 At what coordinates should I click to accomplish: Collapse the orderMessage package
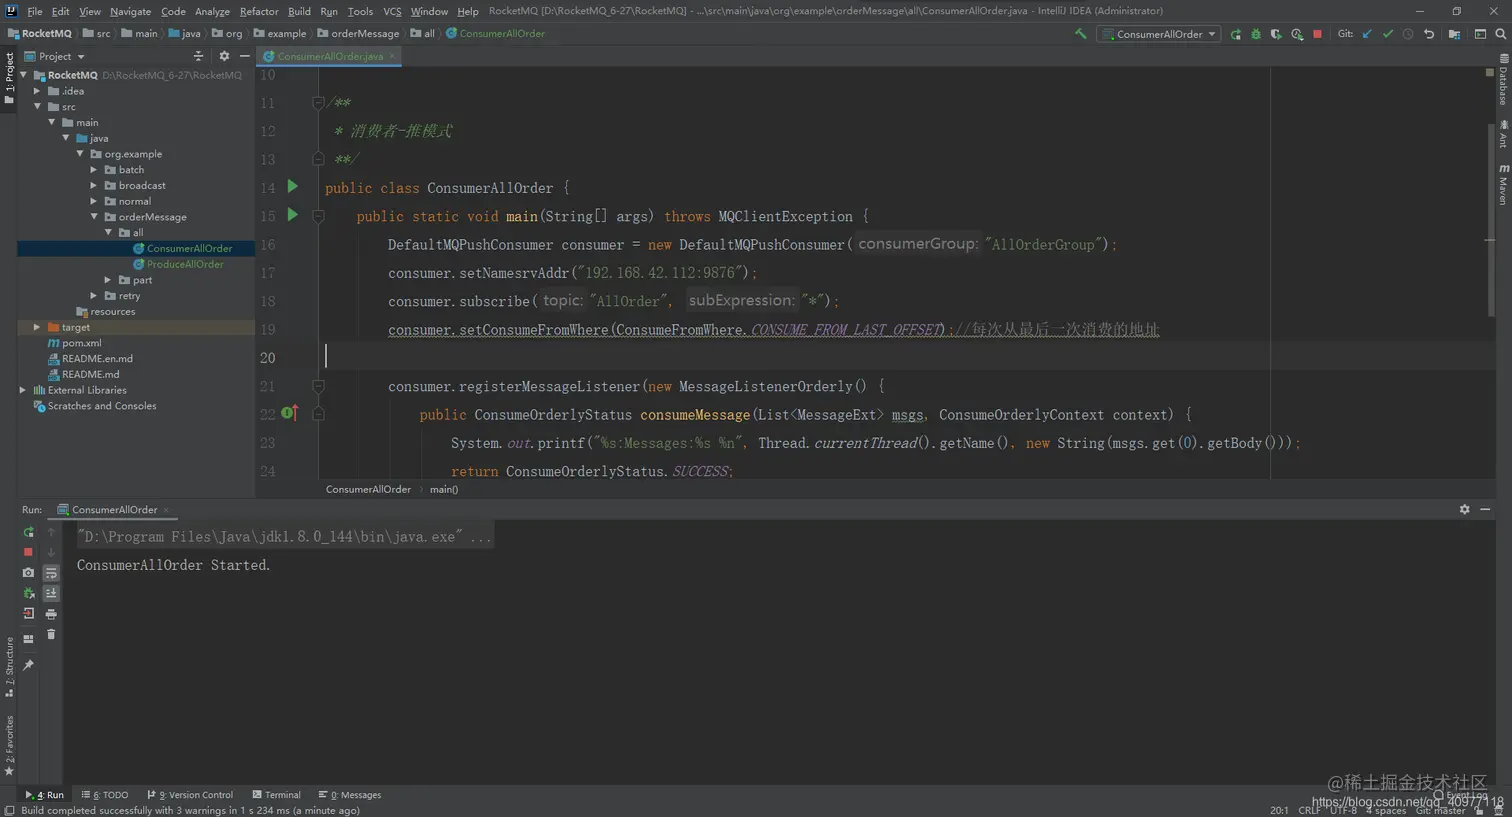94,217
